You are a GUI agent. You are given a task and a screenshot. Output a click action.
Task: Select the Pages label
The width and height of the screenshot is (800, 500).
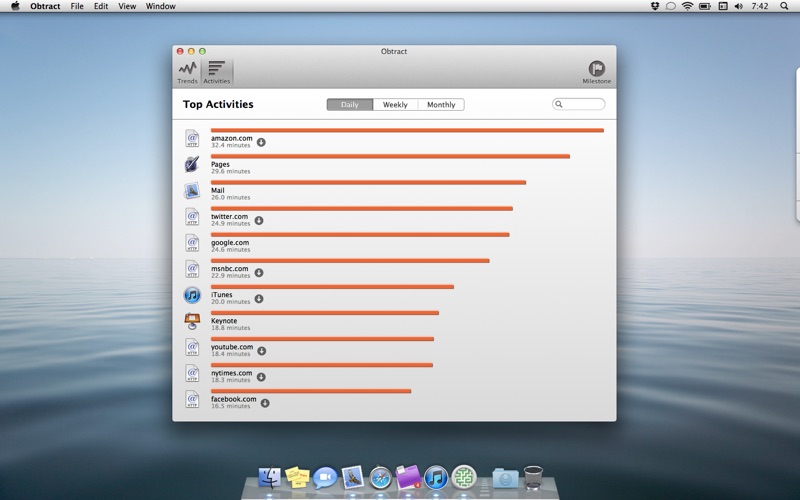coord(220,164)
